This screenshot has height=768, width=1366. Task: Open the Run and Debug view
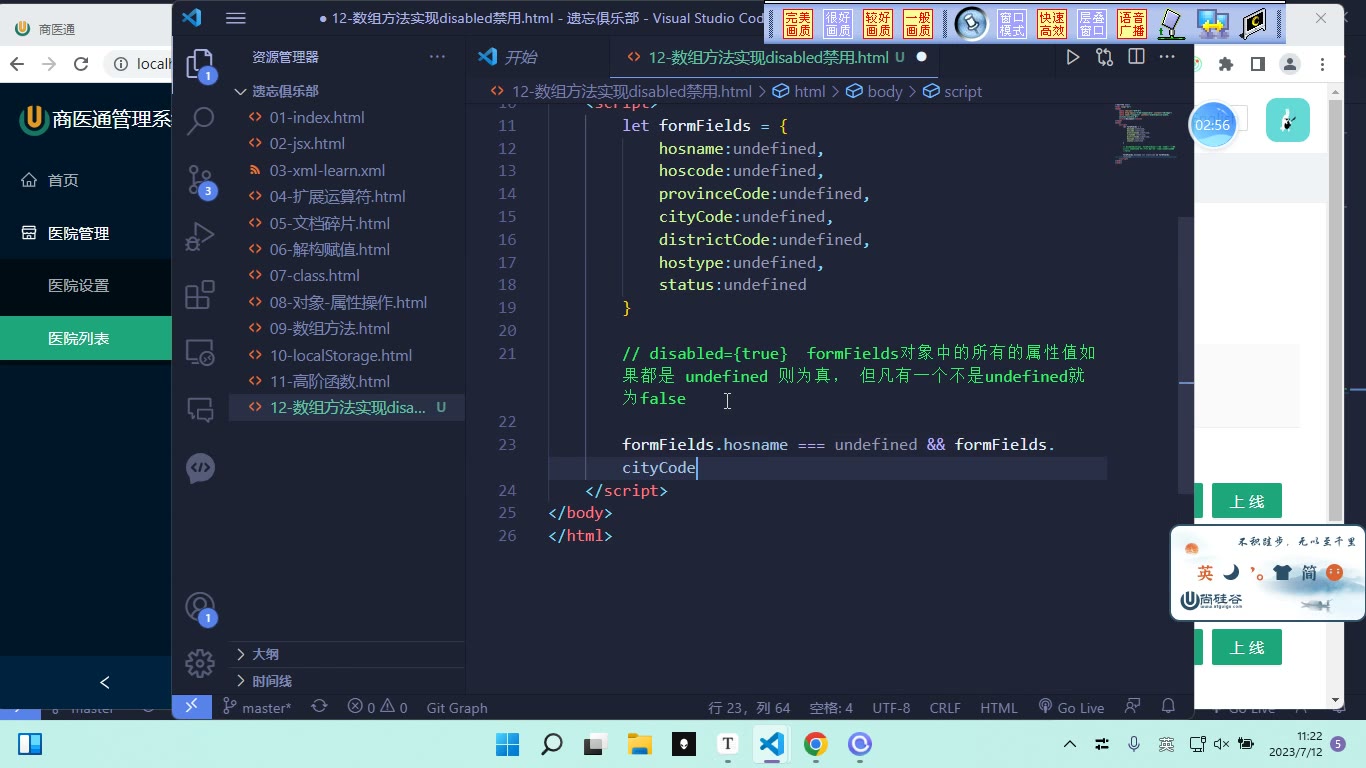(200, 237)
